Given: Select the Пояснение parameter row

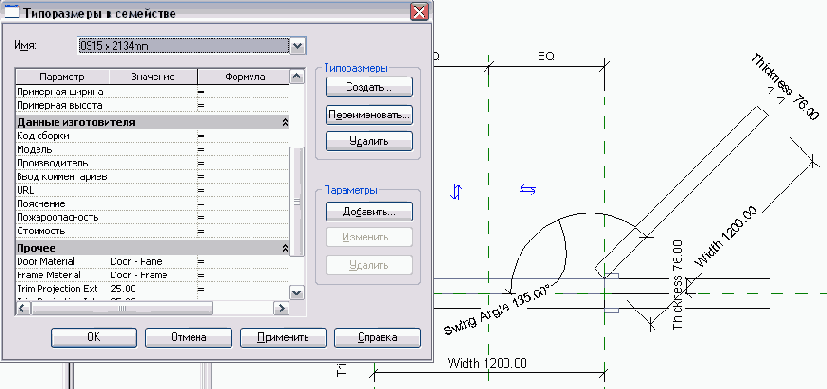Looking at the screenshot, I should point(152,204).
